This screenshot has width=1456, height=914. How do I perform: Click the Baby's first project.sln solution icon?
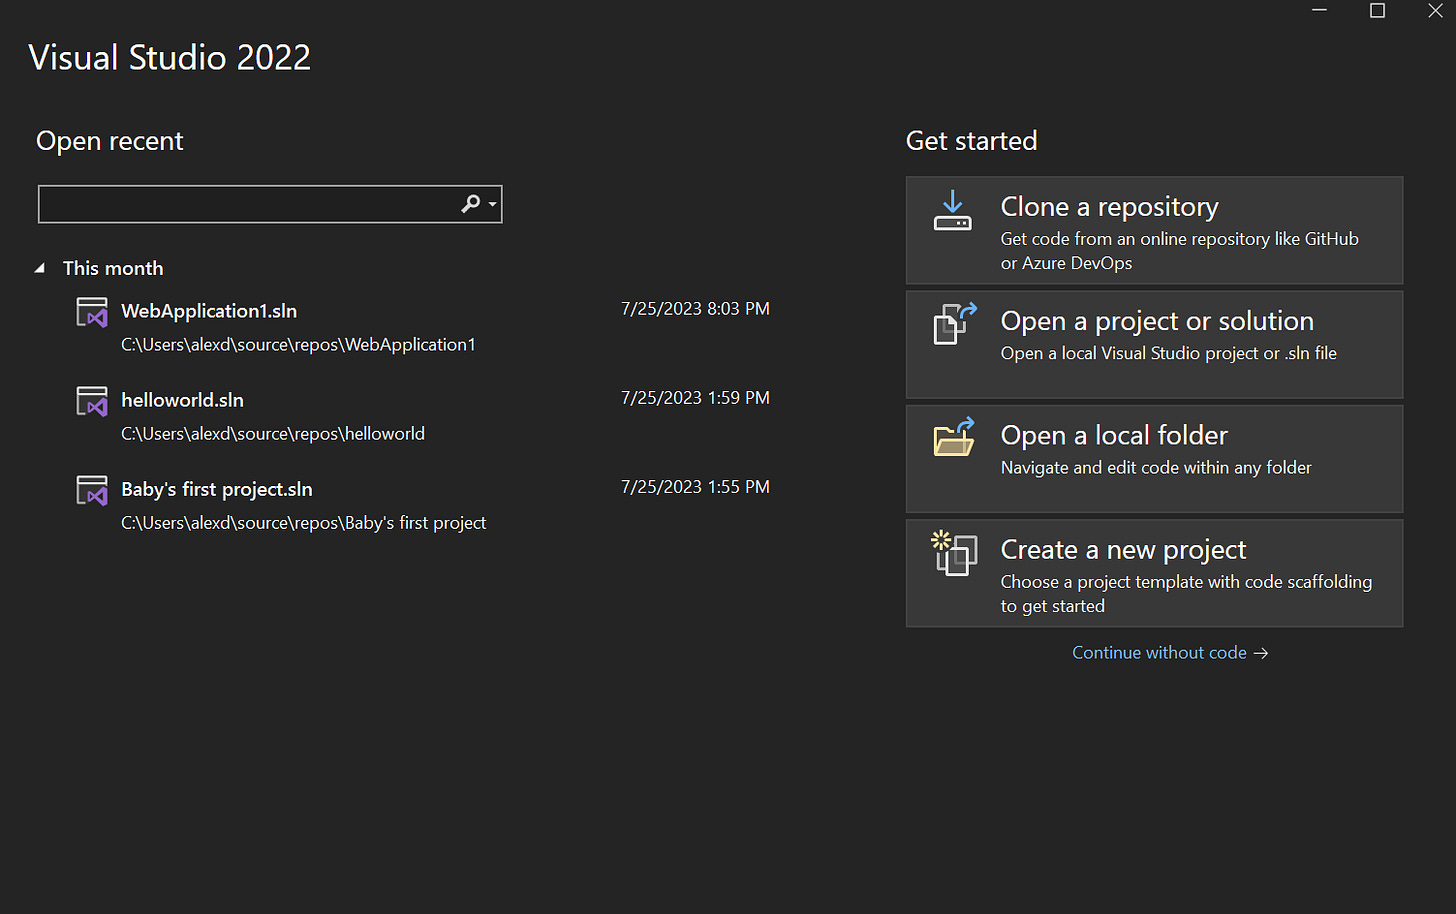[x=92, y=490]
